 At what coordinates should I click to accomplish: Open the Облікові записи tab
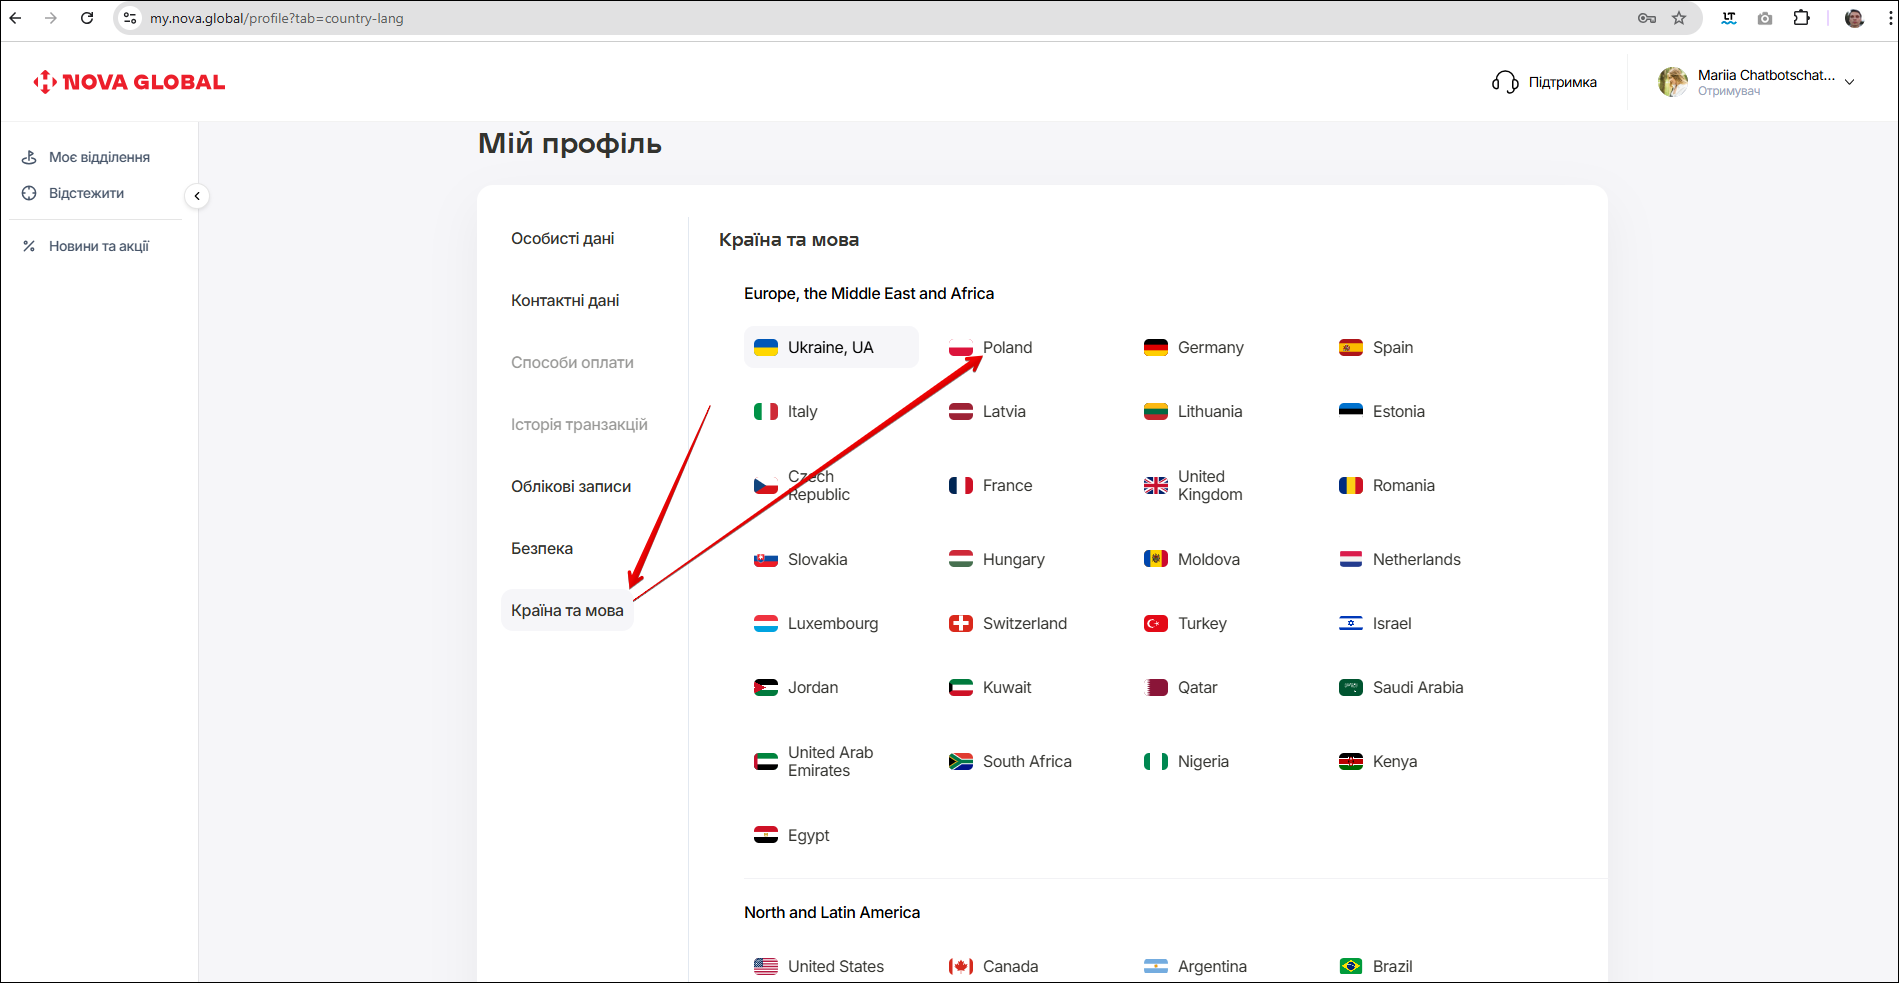(571, 487)
